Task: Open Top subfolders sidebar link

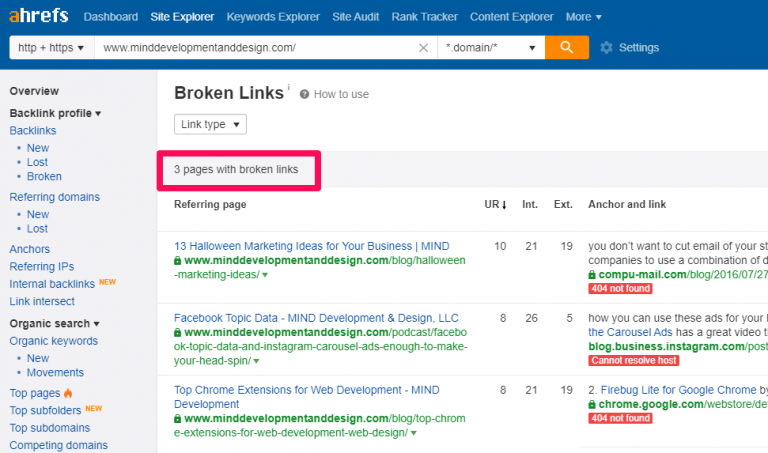Action: 45,410
